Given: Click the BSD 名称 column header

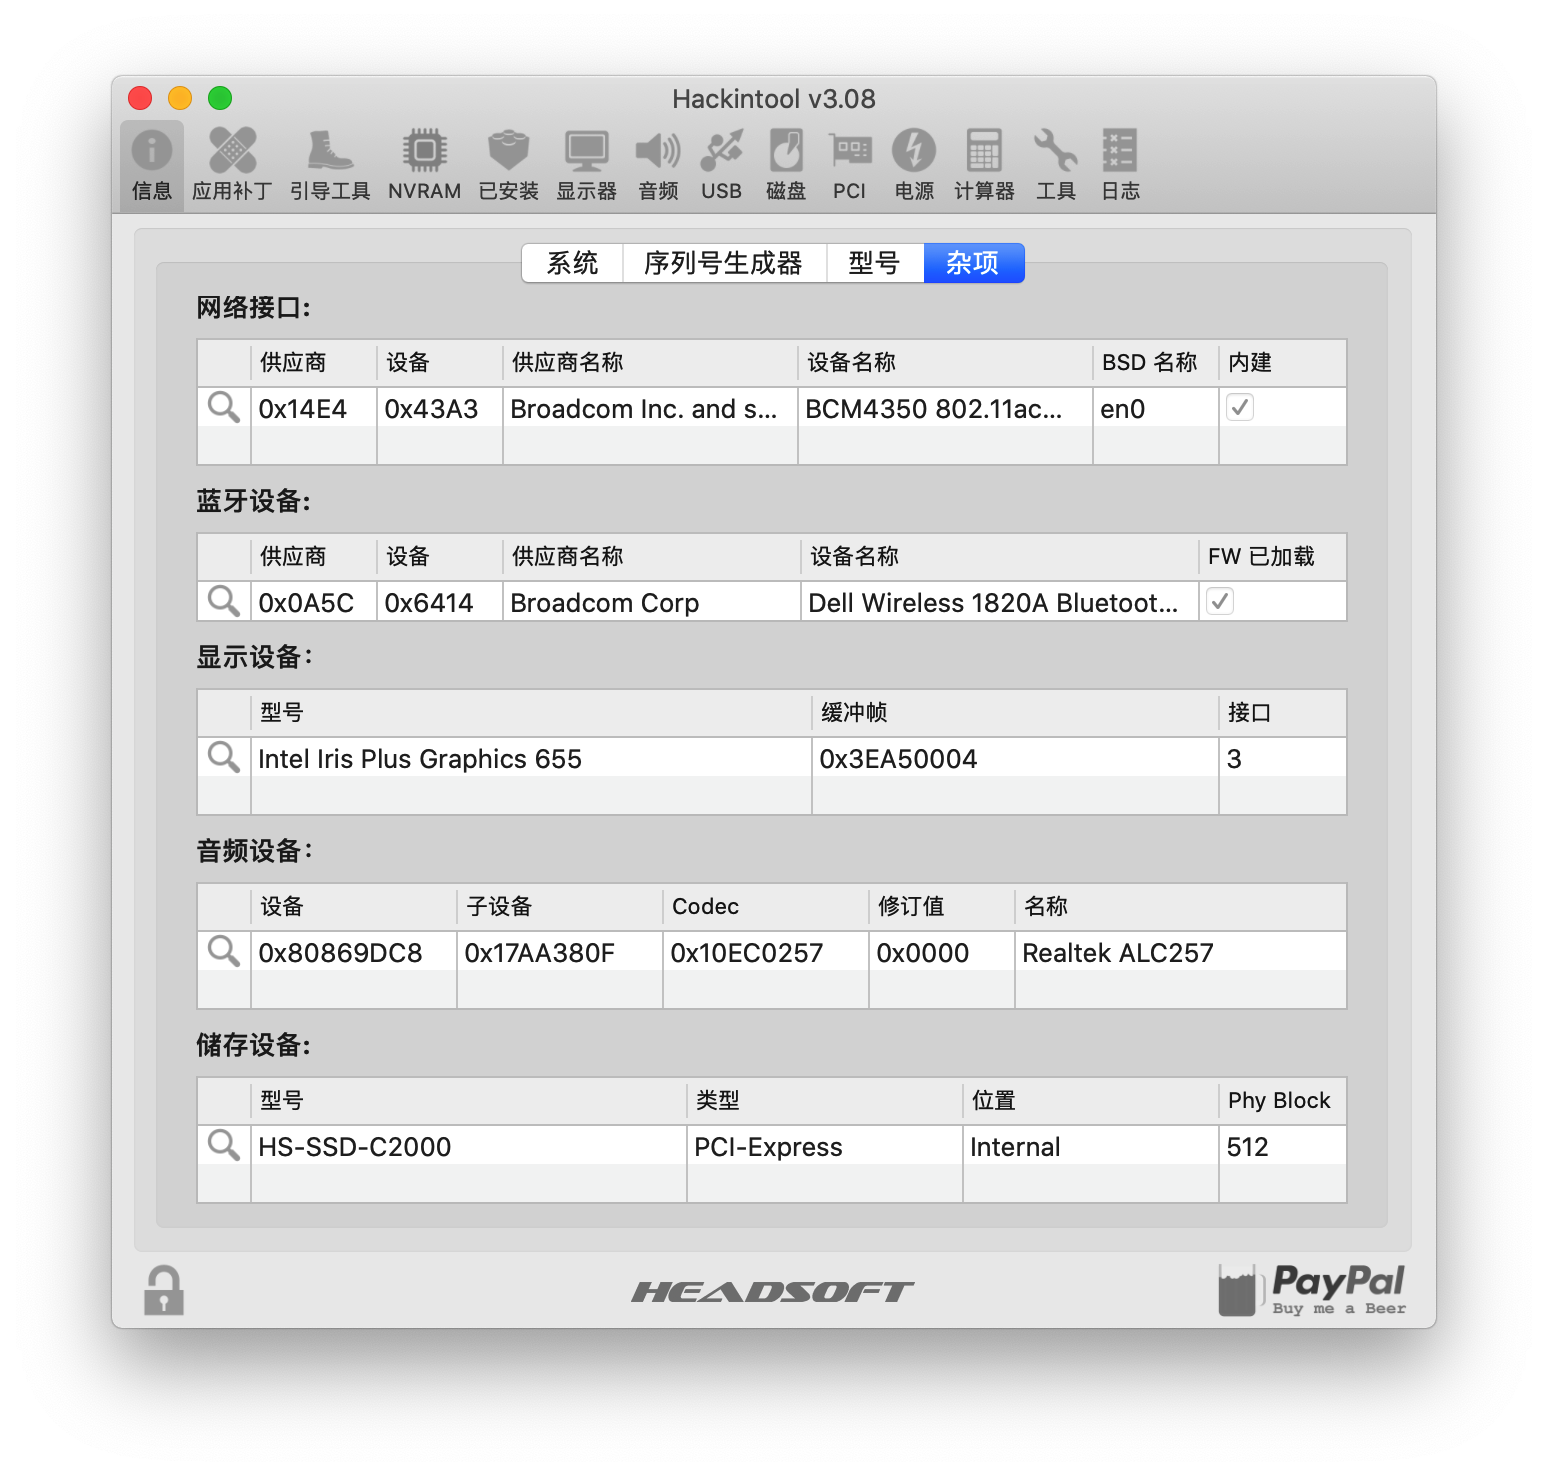Looking at the screenshot, I should click(x=1155, y=363).
